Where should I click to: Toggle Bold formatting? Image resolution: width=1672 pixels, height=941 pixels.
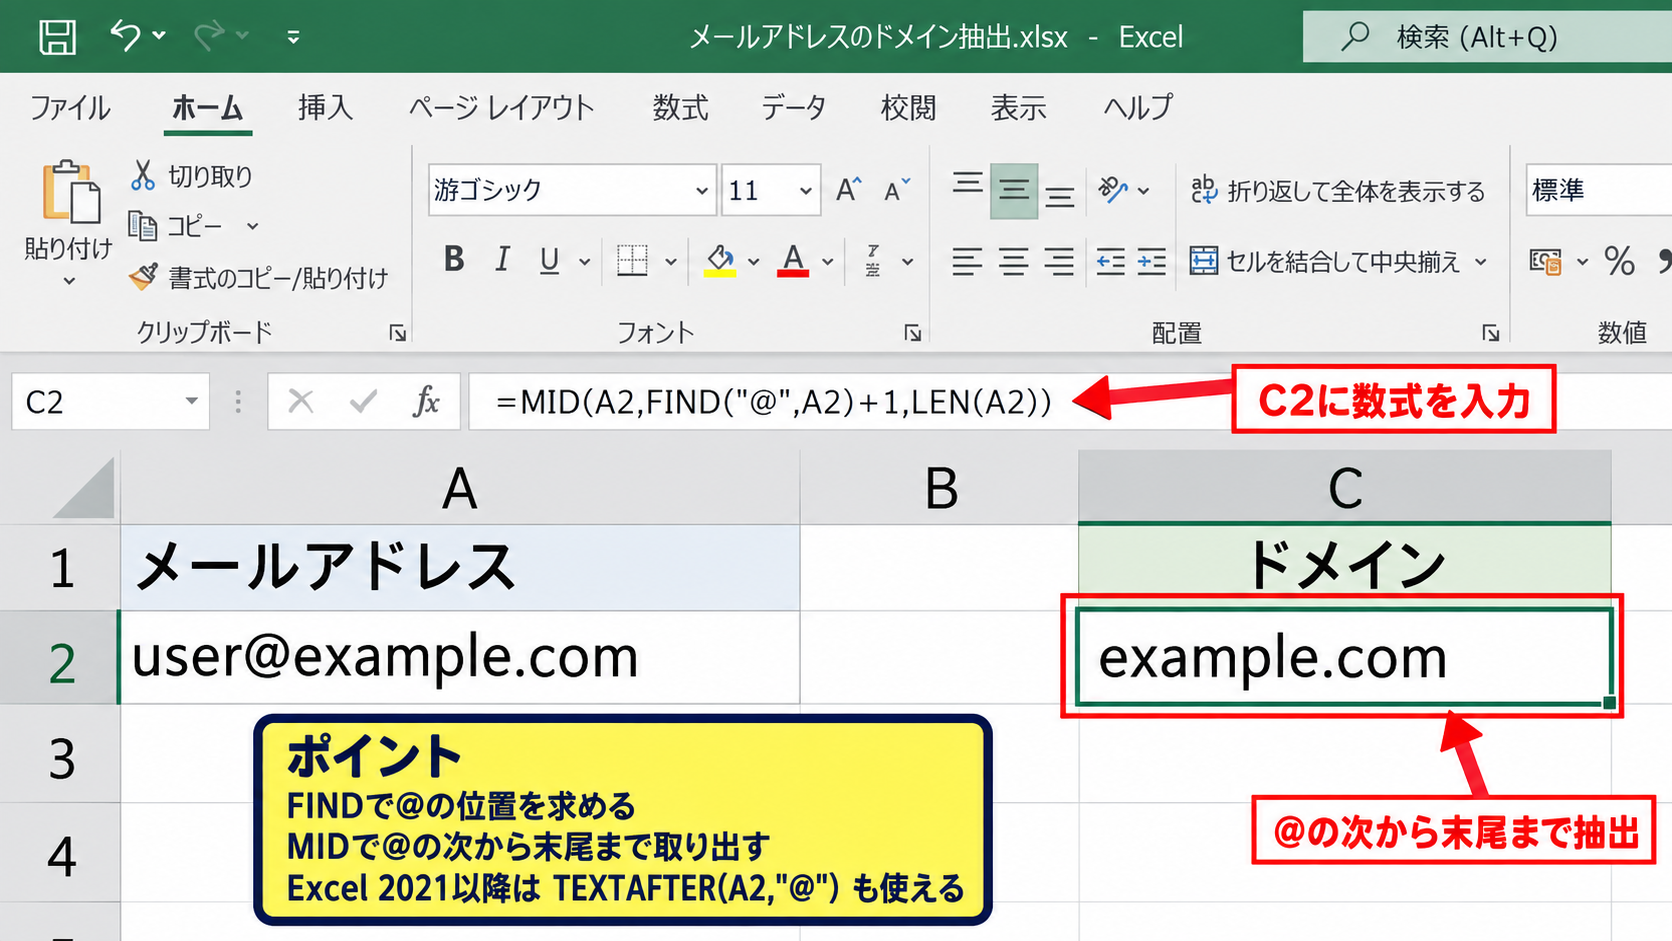pos(454,260)
